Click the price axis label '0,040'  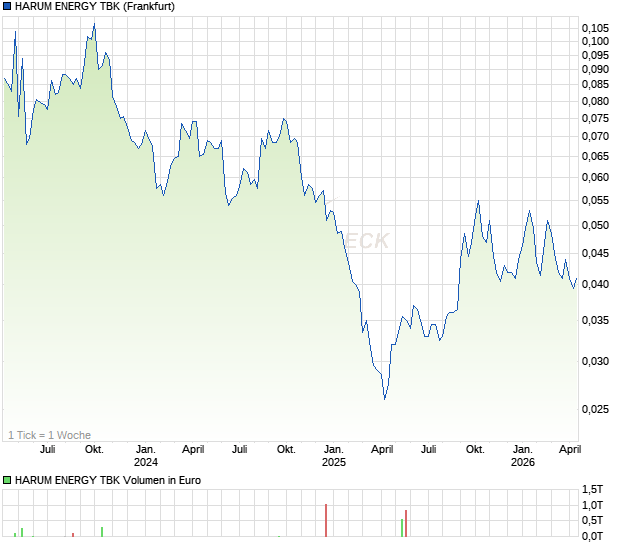pos(595,284)
